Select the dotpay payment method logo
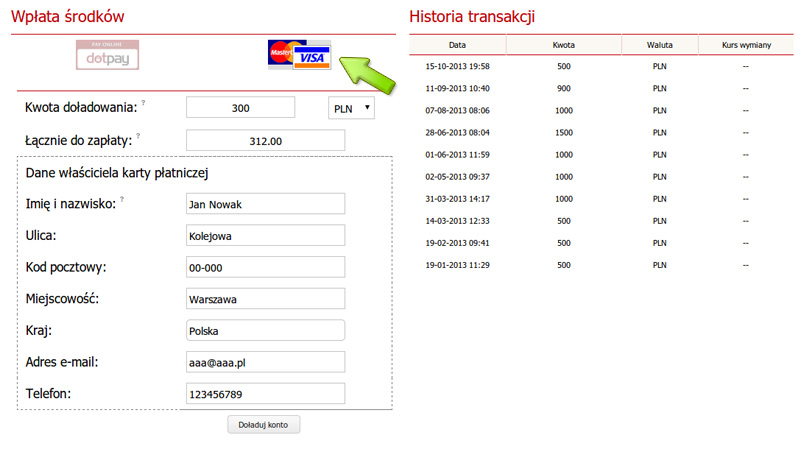Image resolution: width=800 pixels, height=449 pixels. (108, 55)
